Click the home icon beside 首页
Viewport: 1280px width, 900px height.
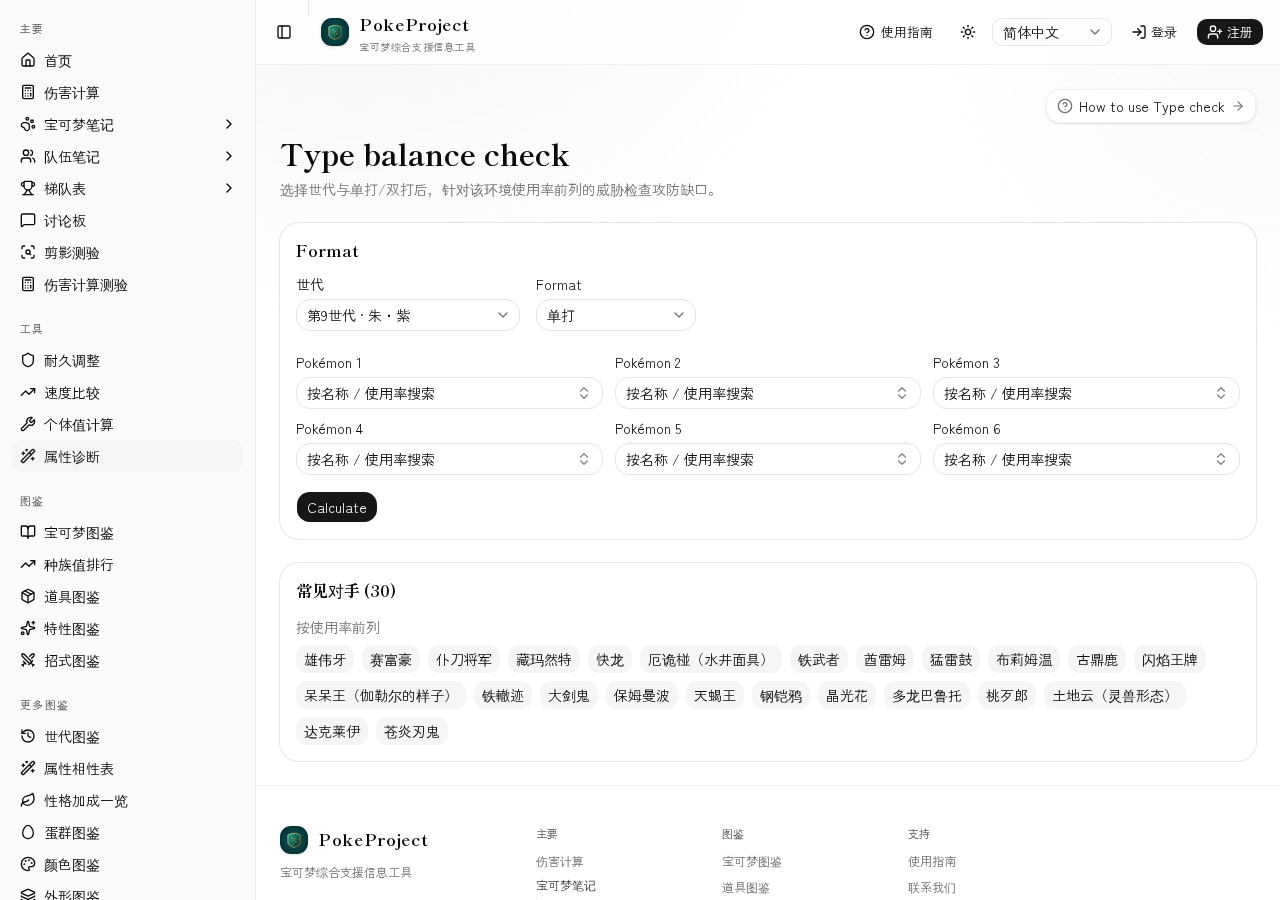click(28, 60)
